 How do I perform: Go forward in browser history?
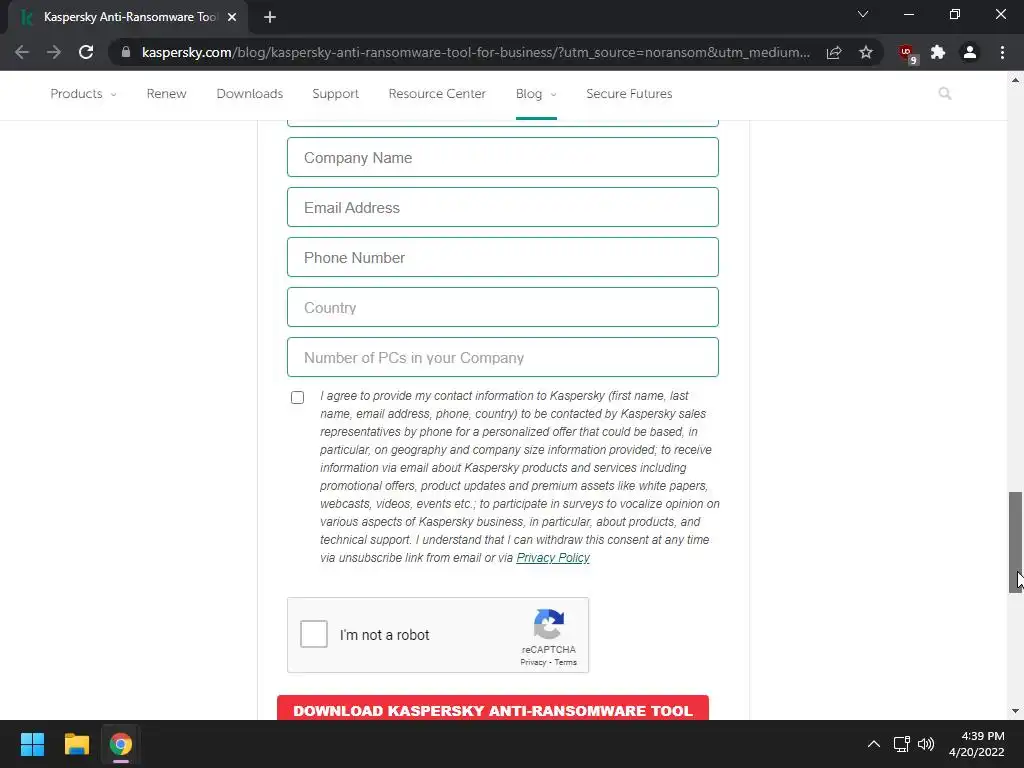point(54,52)
